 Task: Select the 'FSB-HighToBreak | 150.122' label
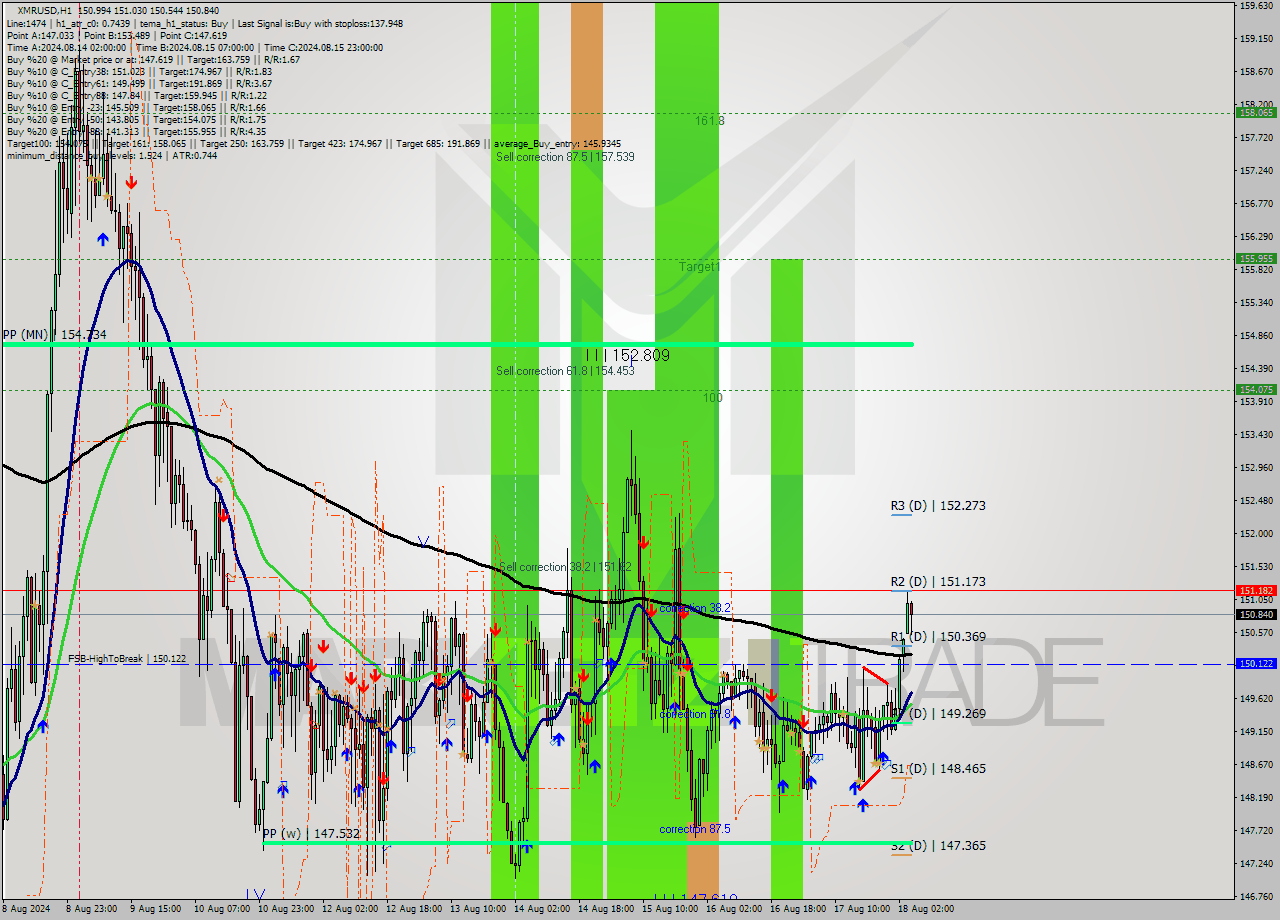pos(127,659)
